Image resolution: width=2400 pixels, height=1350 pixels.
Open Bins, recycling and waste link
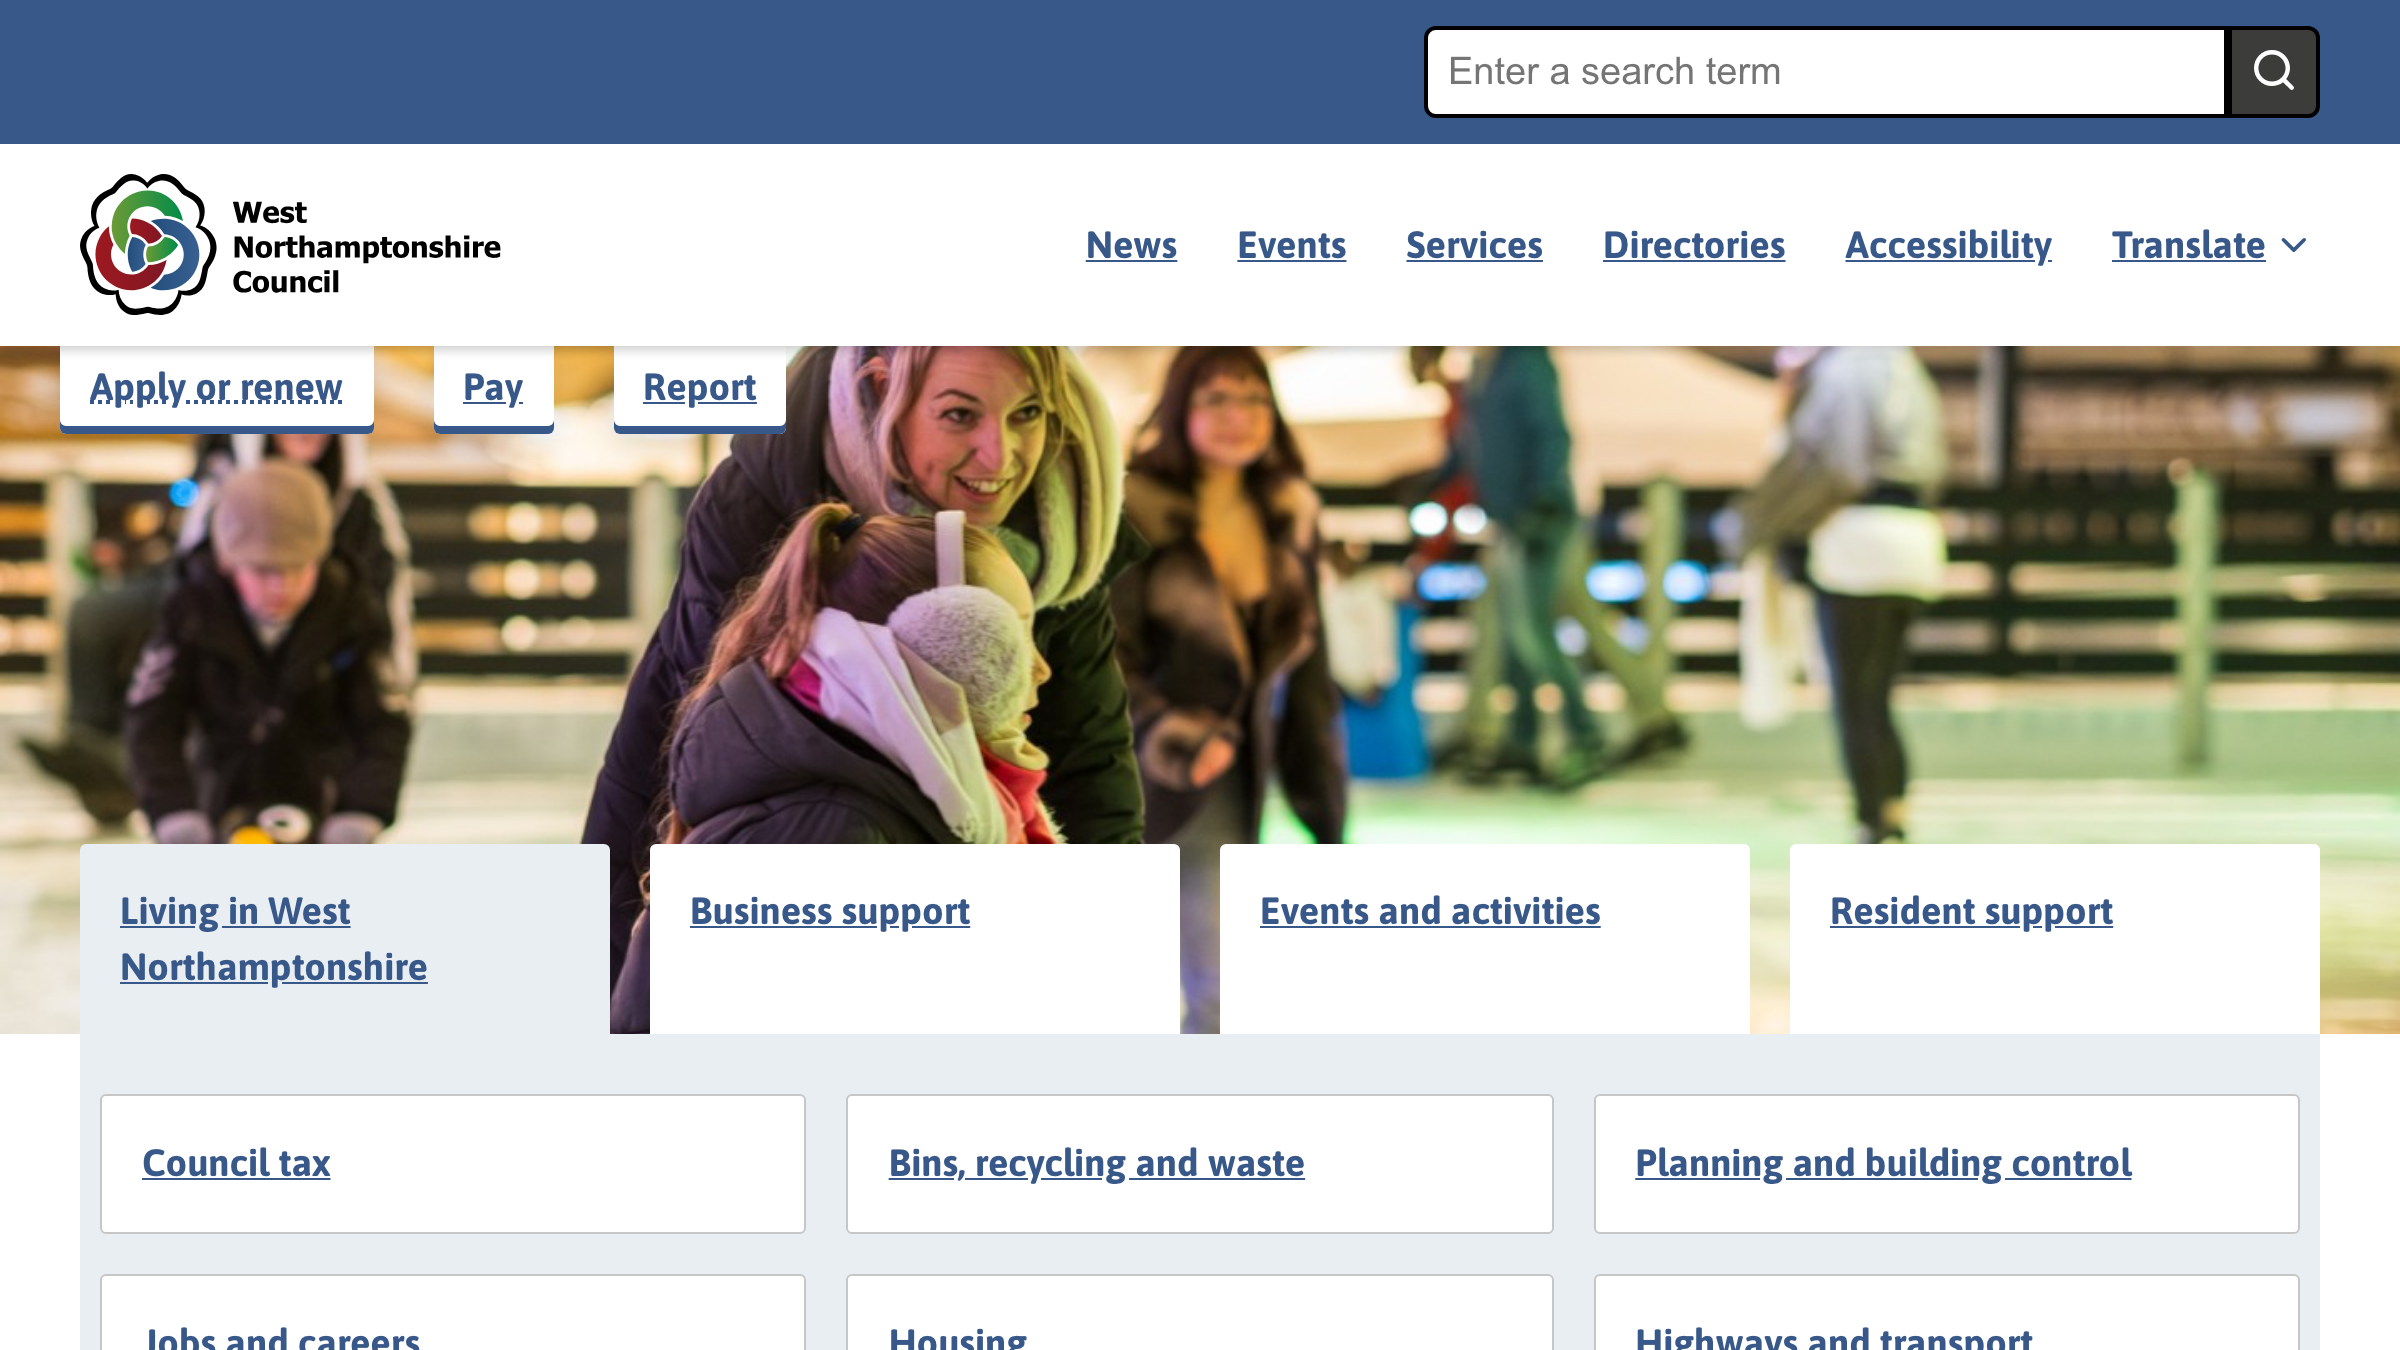(1096, 1163)
